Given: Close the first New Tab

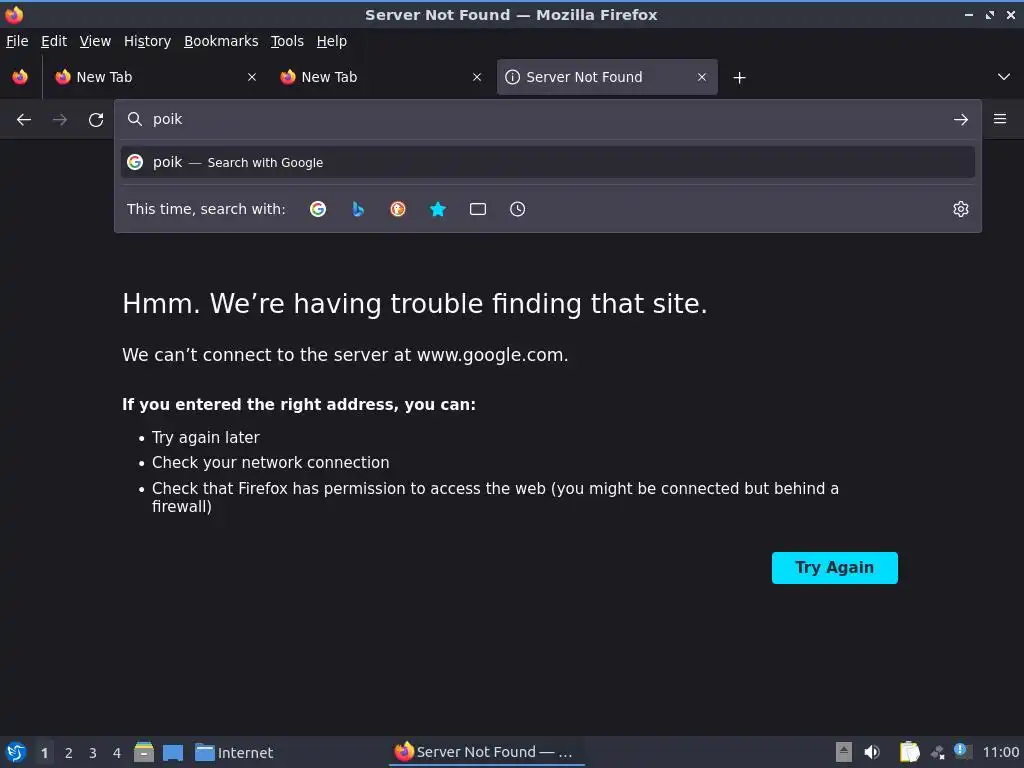Looking at the screenshot, I should pyautogui.click(x=252, y=77).
